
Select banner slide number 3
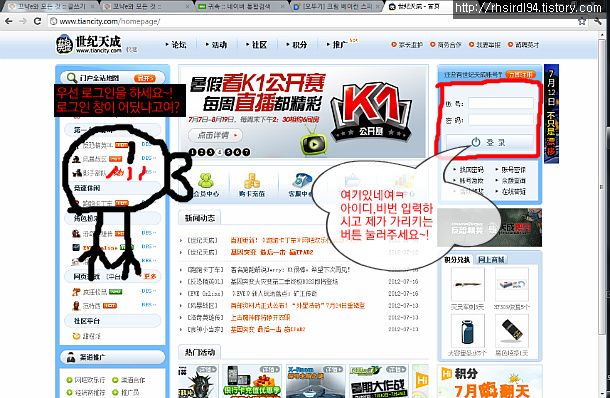210,152
